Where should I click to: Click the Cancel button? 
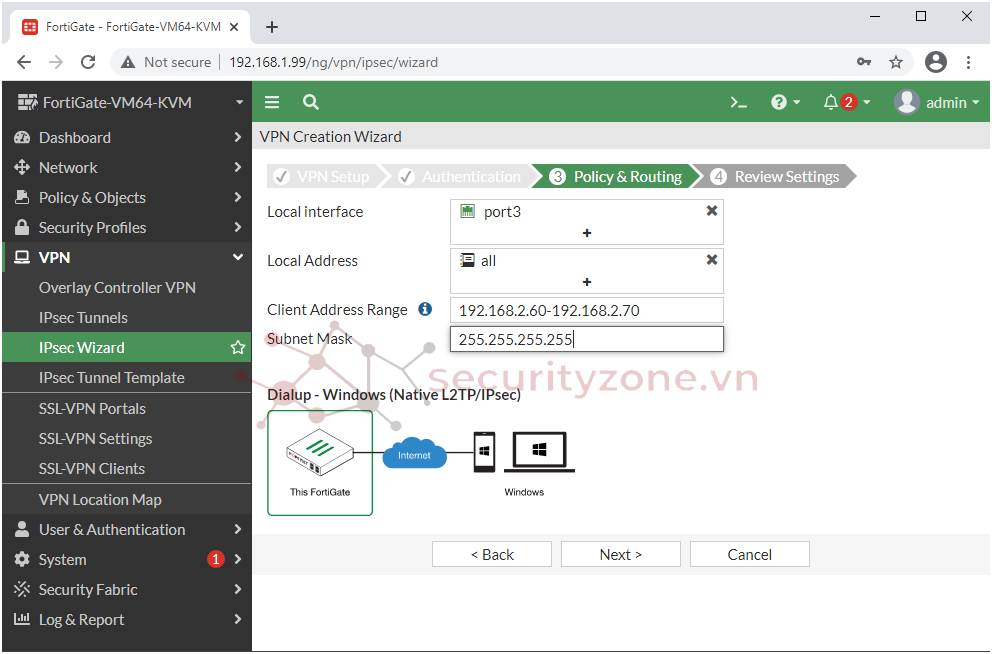pyautogui.click(x=749, y=554)
